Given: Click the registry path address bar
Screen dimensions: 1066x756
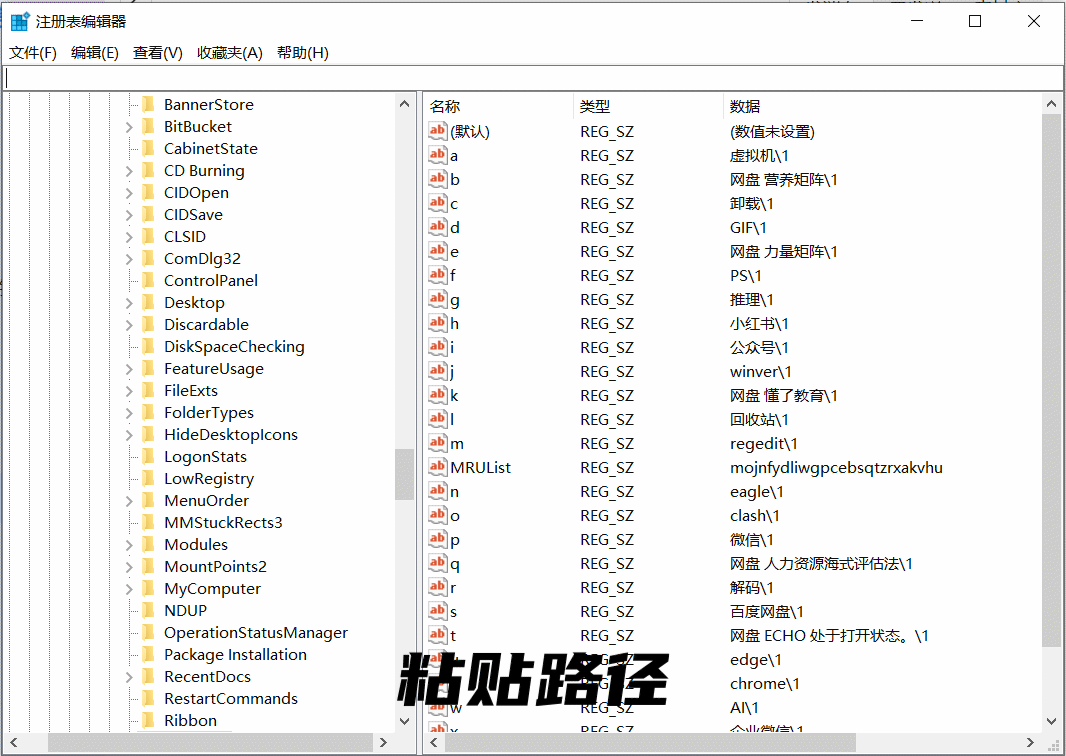Looking at the screenshot, I should click(x=532, y=78).
